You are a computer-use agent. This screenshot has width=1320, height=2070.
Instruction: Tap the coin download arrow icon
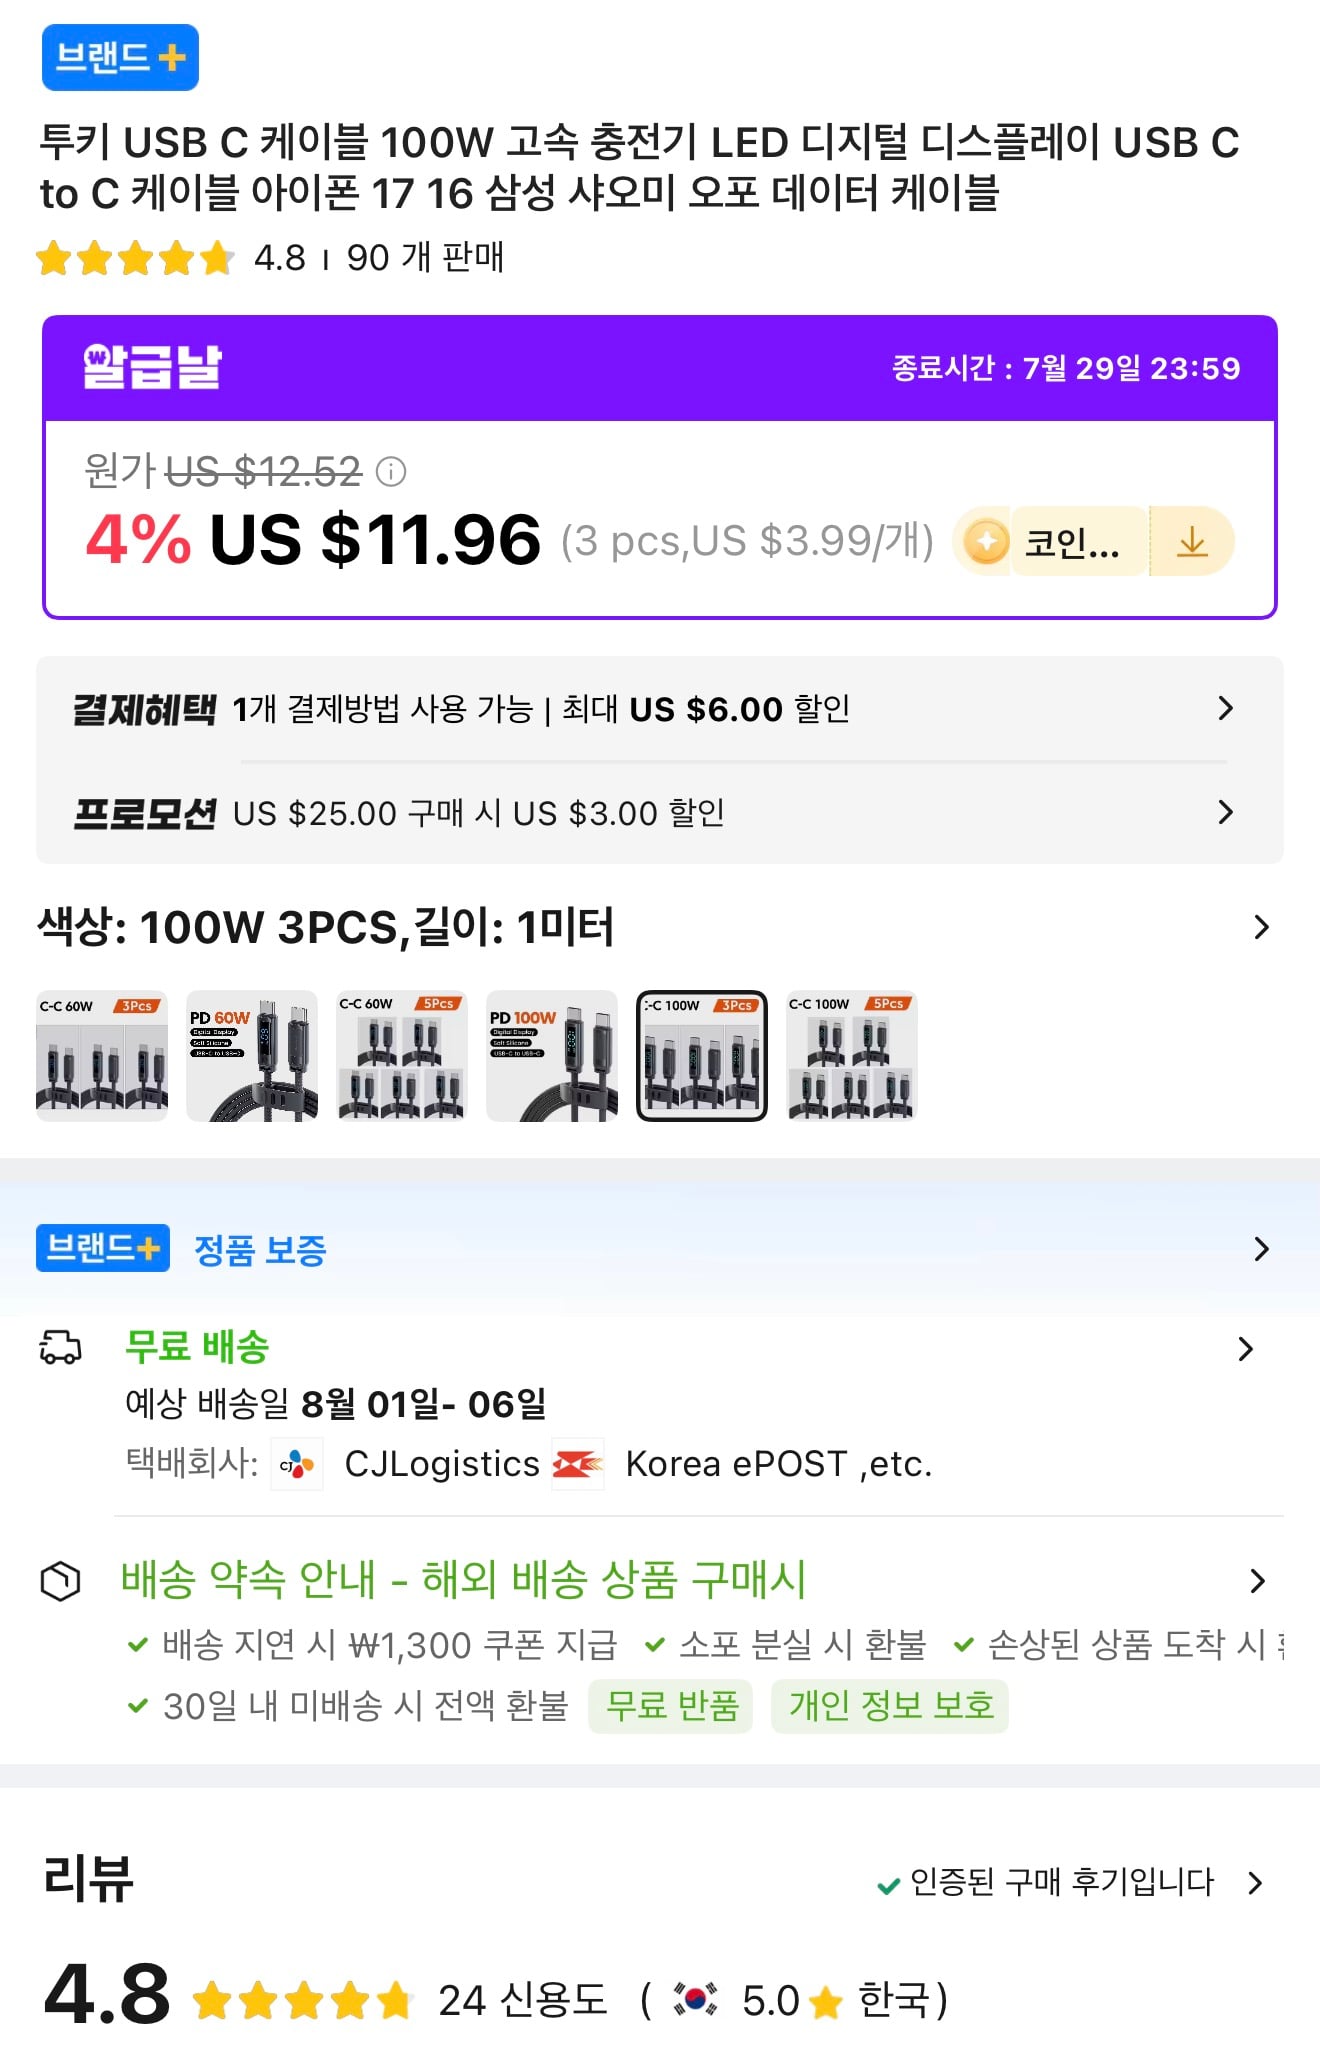pyautogui.click(x=1192, y=542)
